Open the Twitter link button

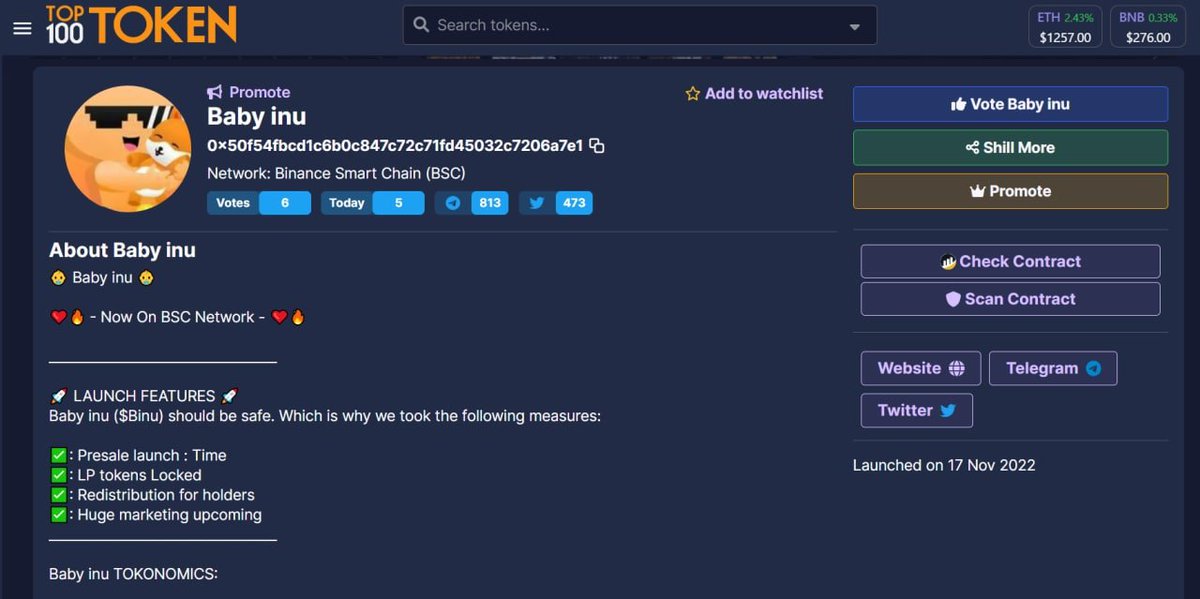click(916, 410)
